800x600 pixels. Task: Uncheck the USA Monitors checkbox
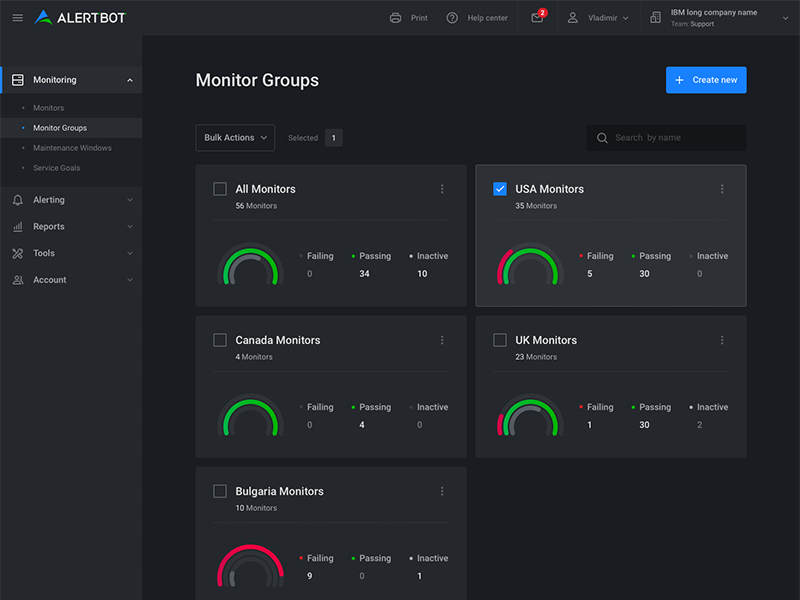(500, 189)
